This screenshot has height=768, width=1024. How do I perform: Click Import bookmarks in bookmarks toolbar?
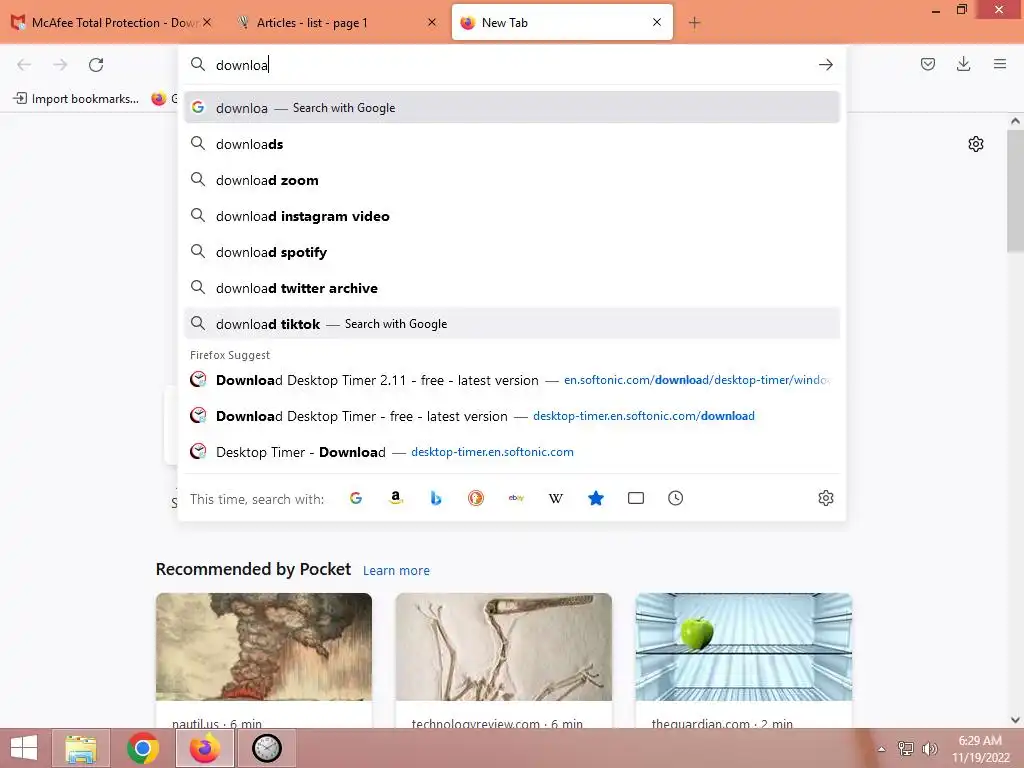[x=76, y=99]
